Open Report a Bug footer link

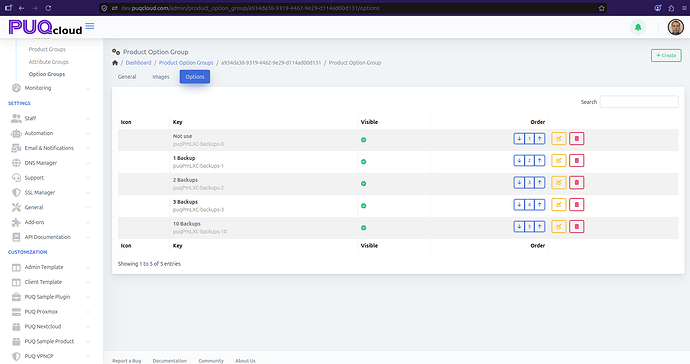127,361
